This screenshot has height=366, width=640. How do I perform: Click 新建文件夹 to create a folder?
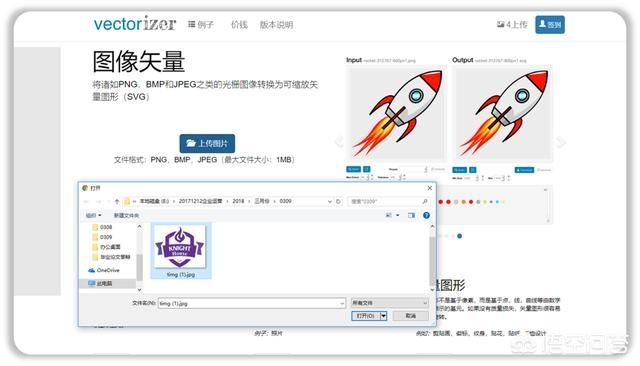tap(126, 215)
